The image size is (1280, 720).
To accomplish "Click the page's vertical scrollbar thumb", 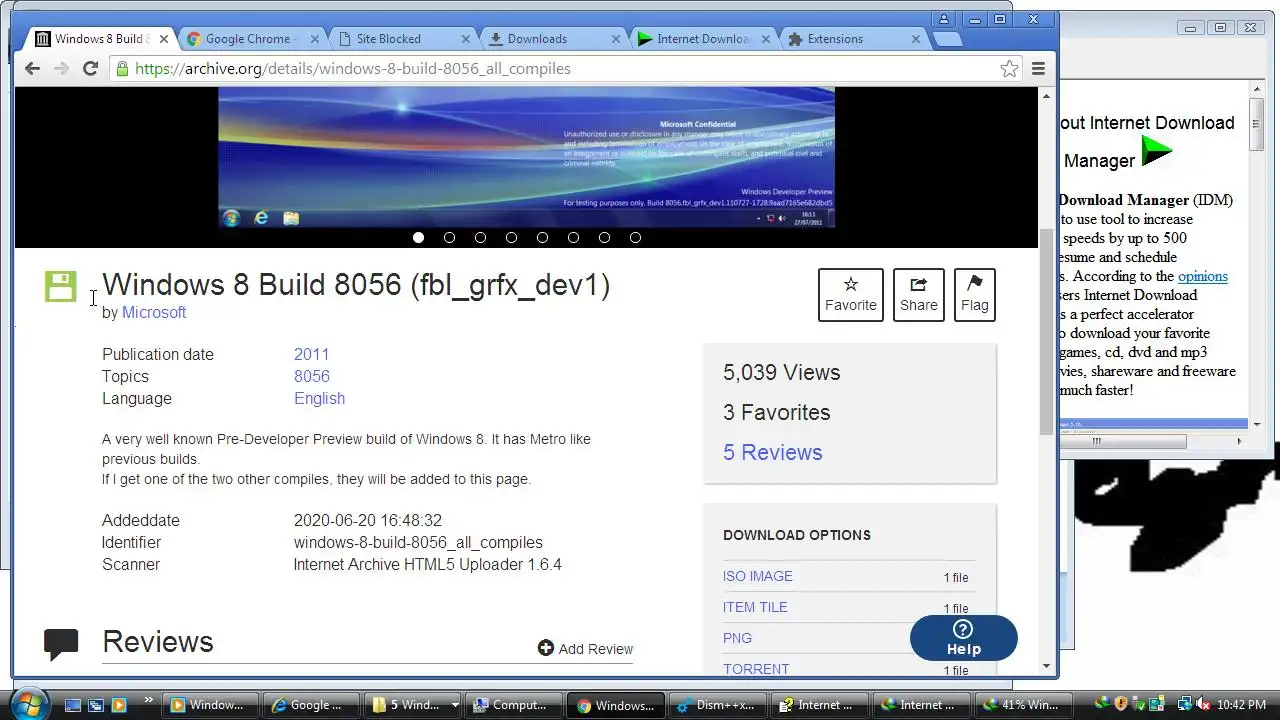I will coord(1047,330).
